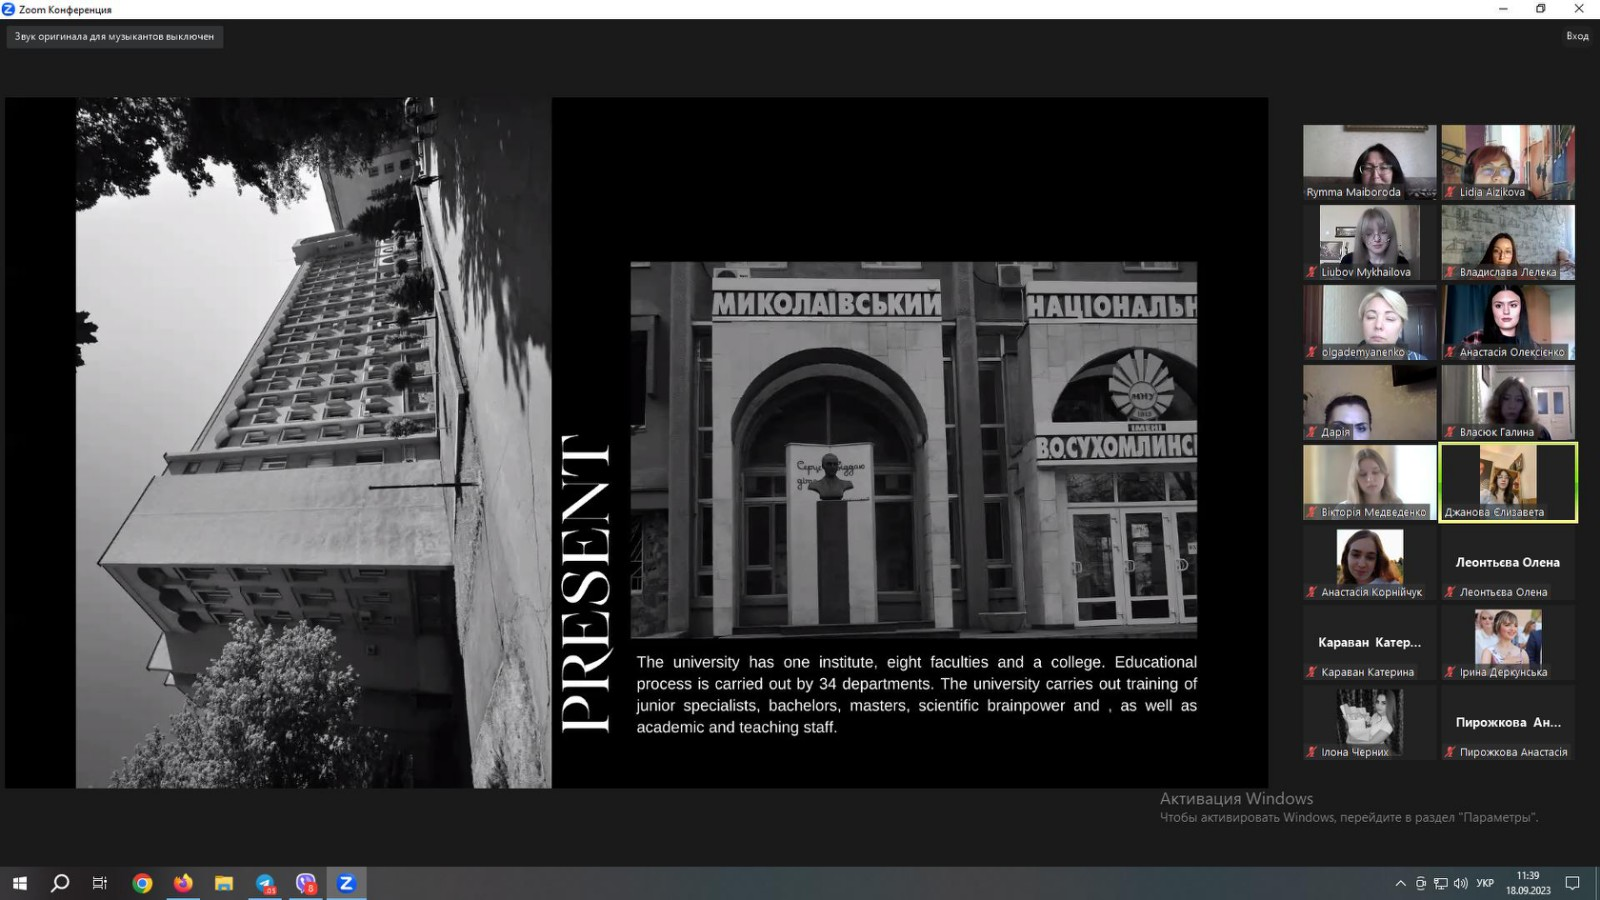Switch to Telegram in the taskbar
This screenshot has width=1600, height=900.
coord(265,883)
